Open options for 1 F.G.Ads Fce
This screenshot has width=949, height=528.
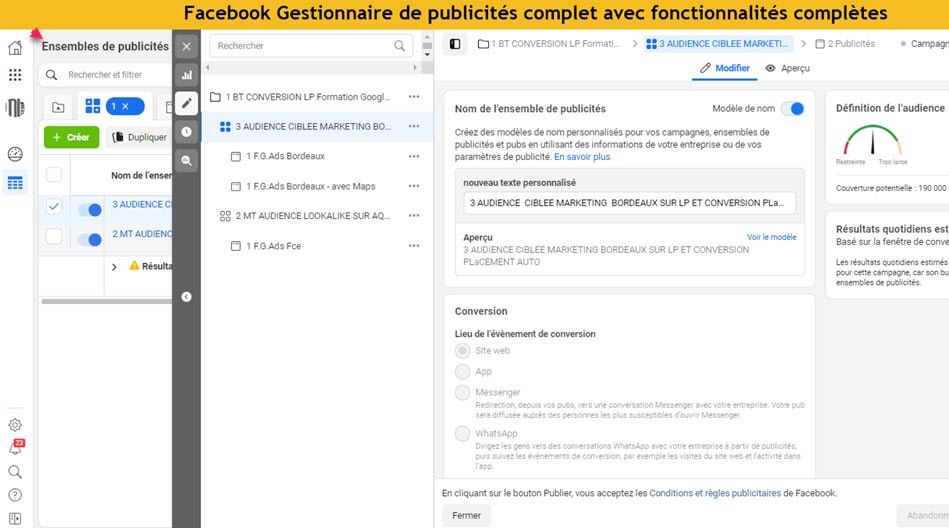coord(414,246)
